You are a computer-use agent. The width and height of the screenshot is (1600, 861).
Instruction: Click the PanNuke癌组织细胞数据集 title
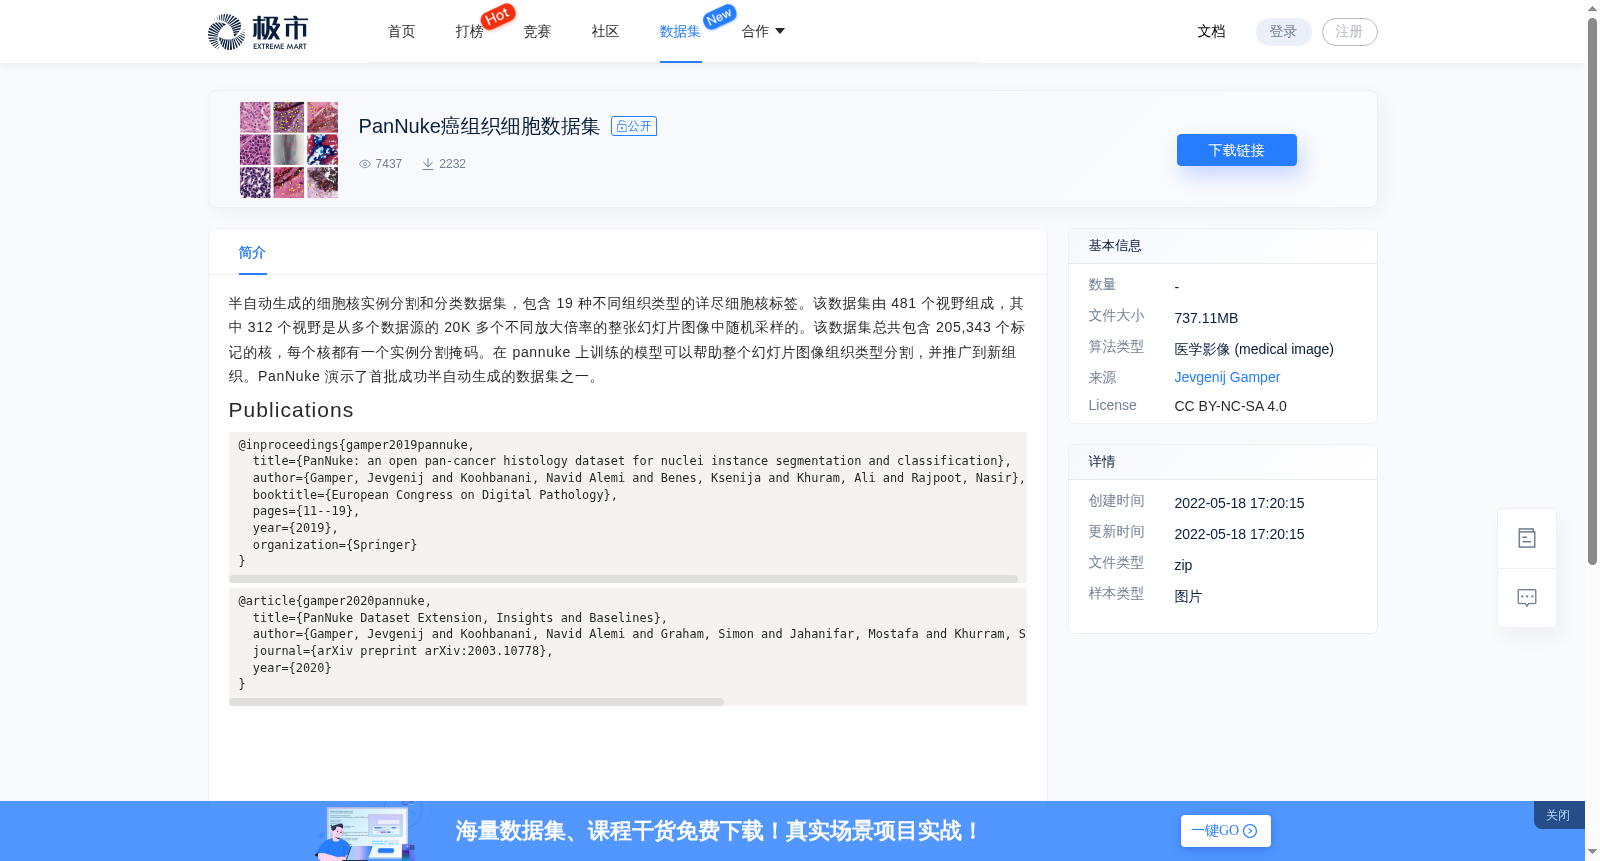coord(479,126)
